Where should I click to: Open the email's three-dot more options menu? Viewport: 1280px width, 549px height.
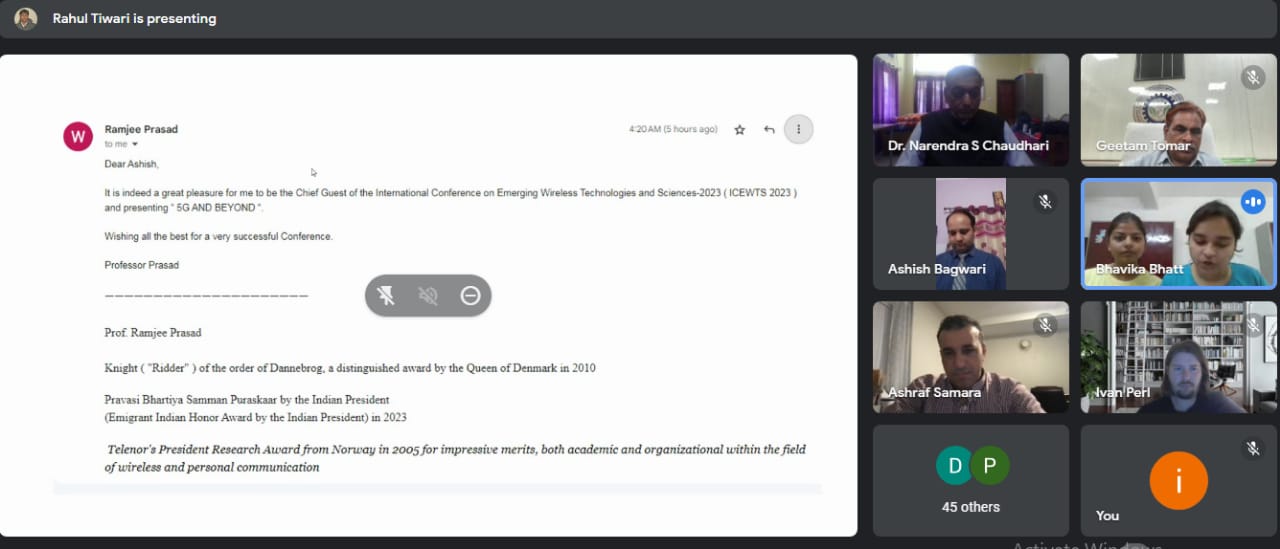coord(798,129)
